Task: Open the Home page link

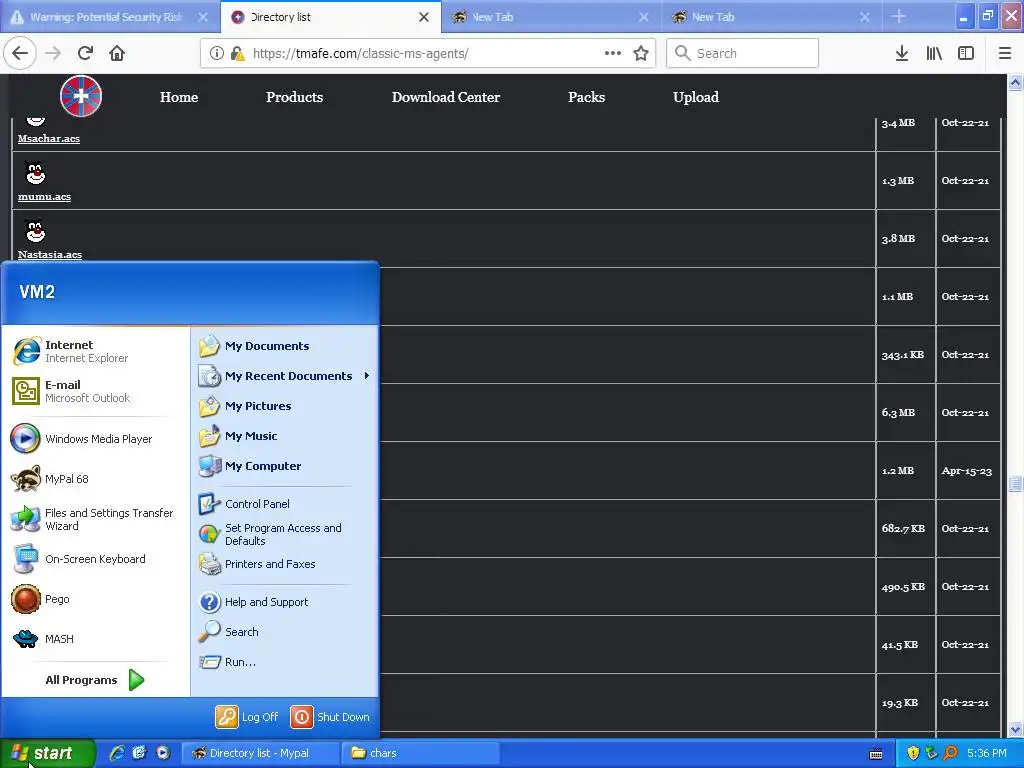Action: [179, 97]
